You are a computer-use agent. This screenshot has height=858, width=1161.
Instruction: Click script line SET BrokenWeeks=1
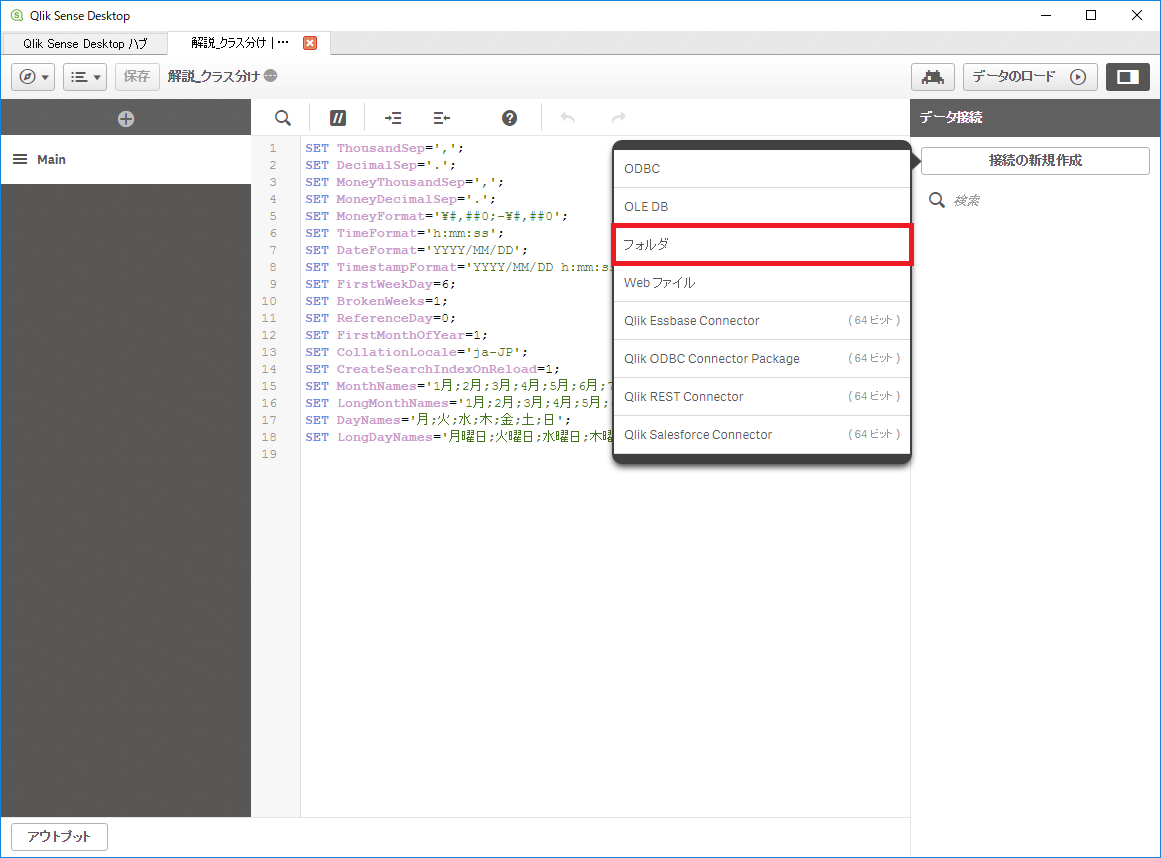pyautogui.click(x=377, y=301)
